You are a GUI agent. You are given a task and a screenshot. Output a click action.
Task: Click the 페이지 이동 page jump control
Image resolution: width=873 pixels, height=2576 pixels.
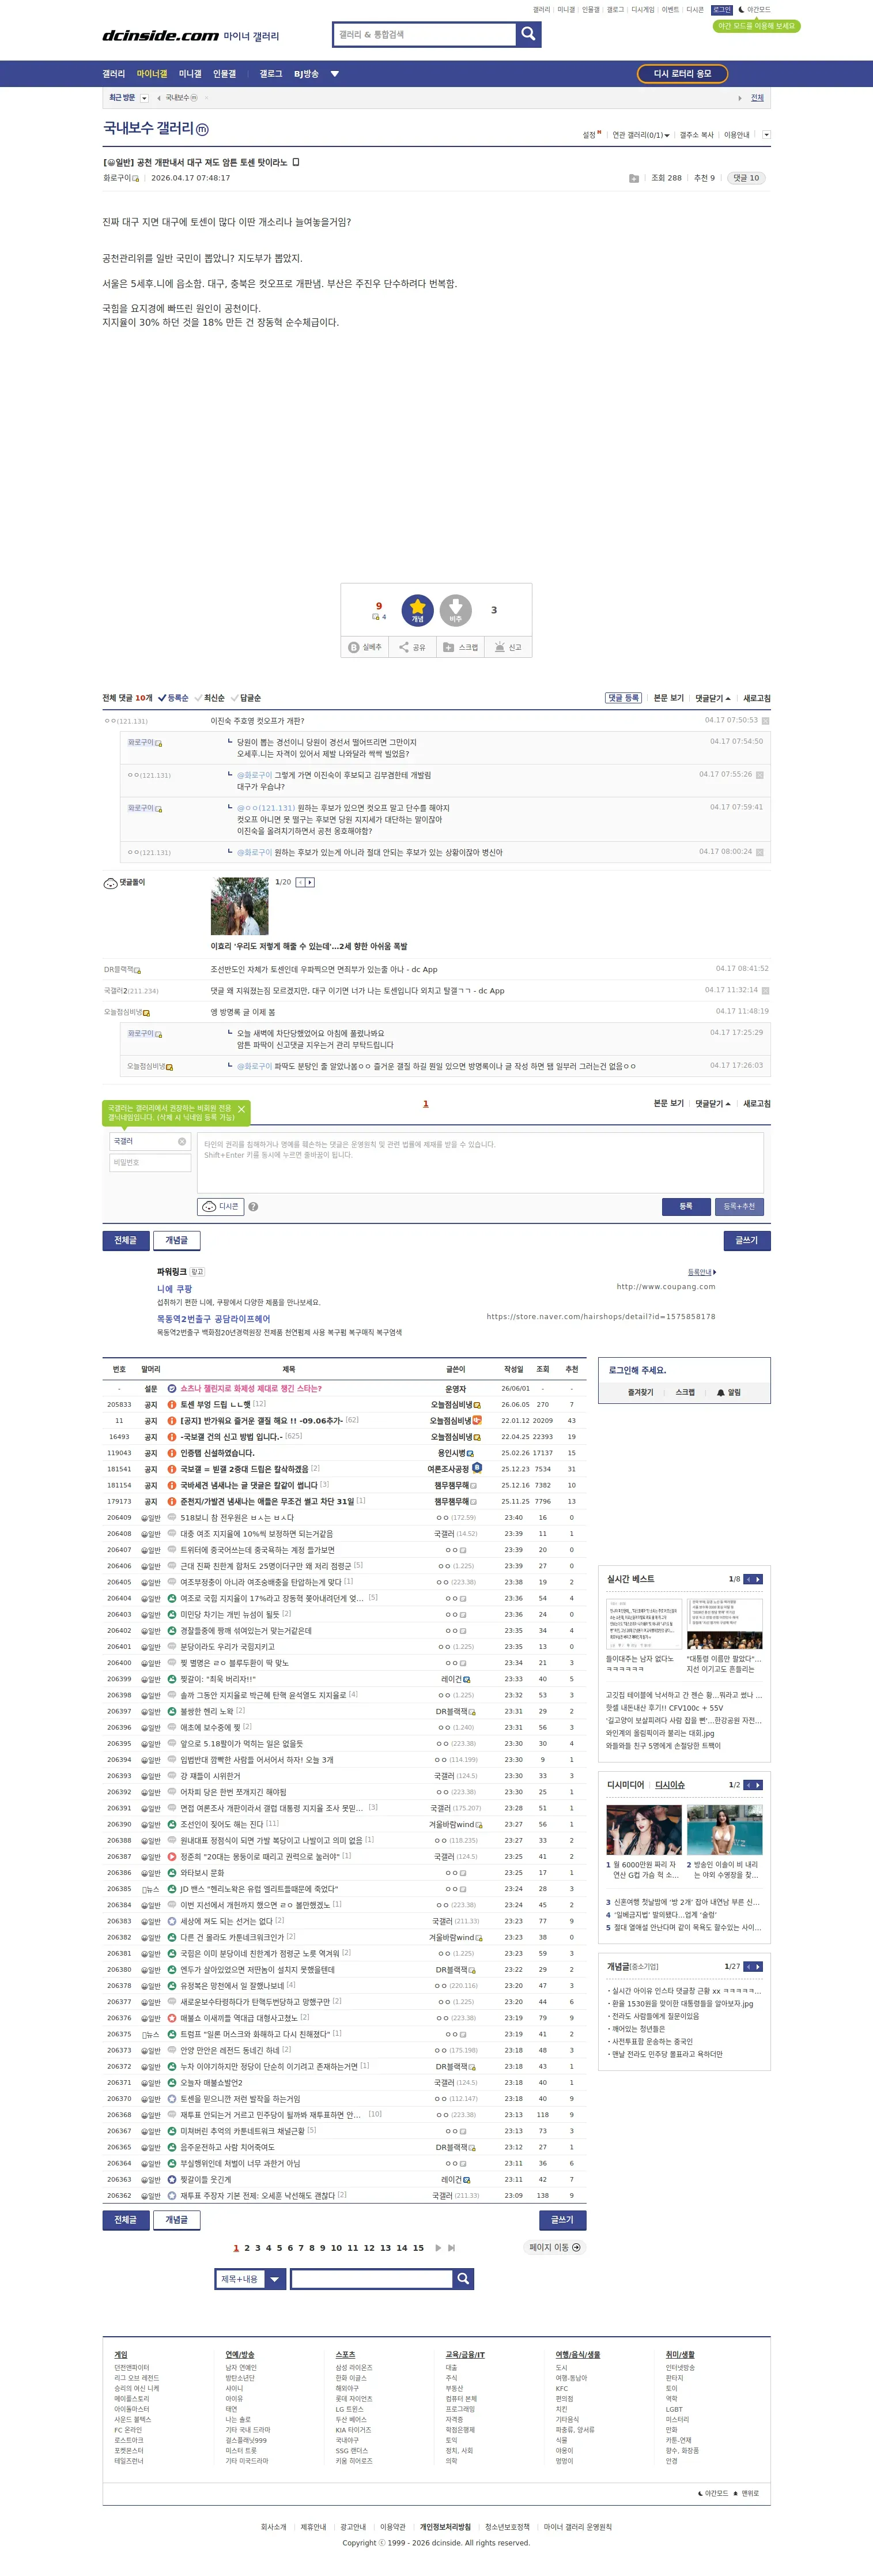pos(555,2247)
